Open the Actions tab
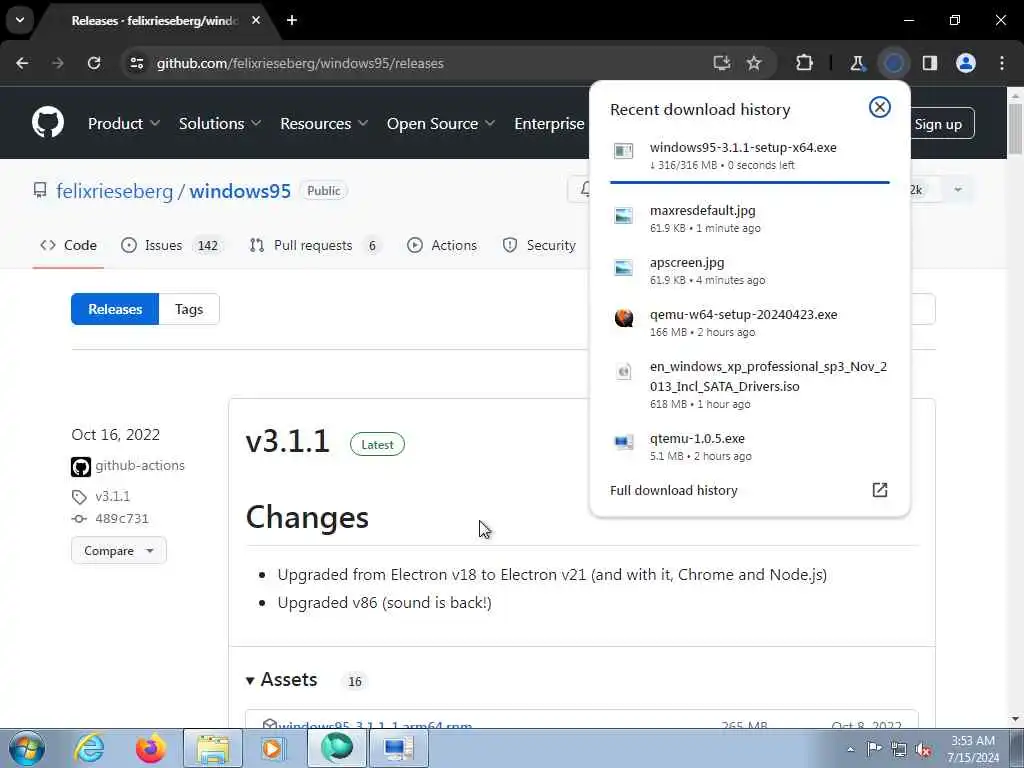 [442, 246]
